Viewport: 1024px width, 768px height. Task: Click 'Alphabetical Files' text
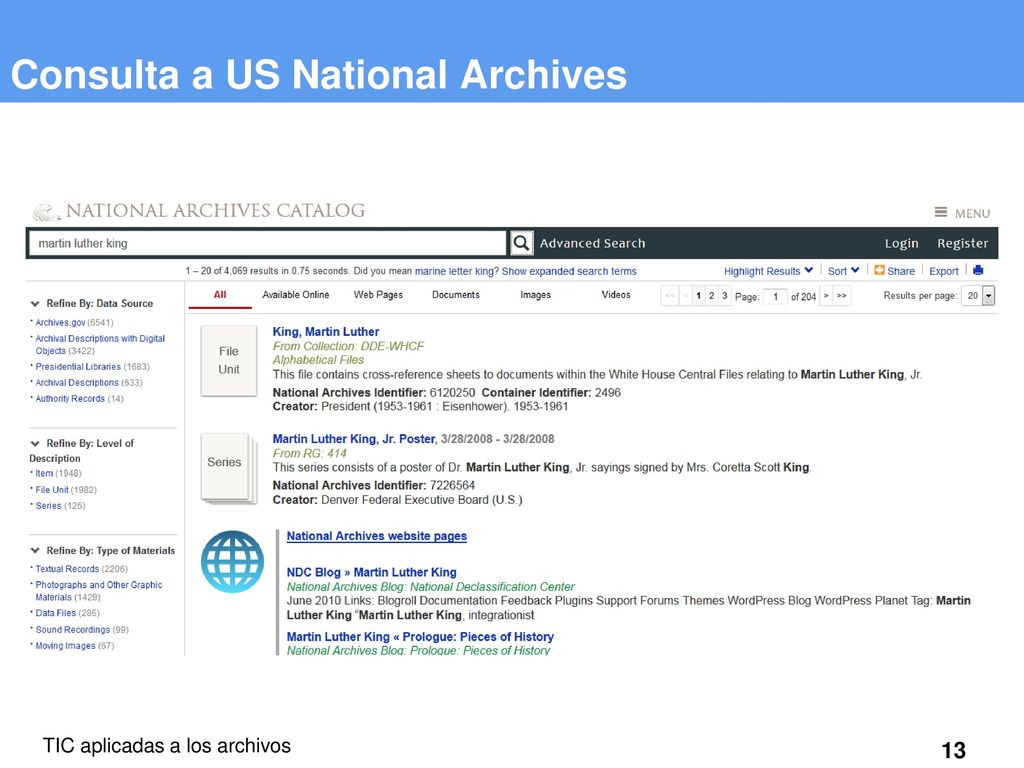click(318, 360)
